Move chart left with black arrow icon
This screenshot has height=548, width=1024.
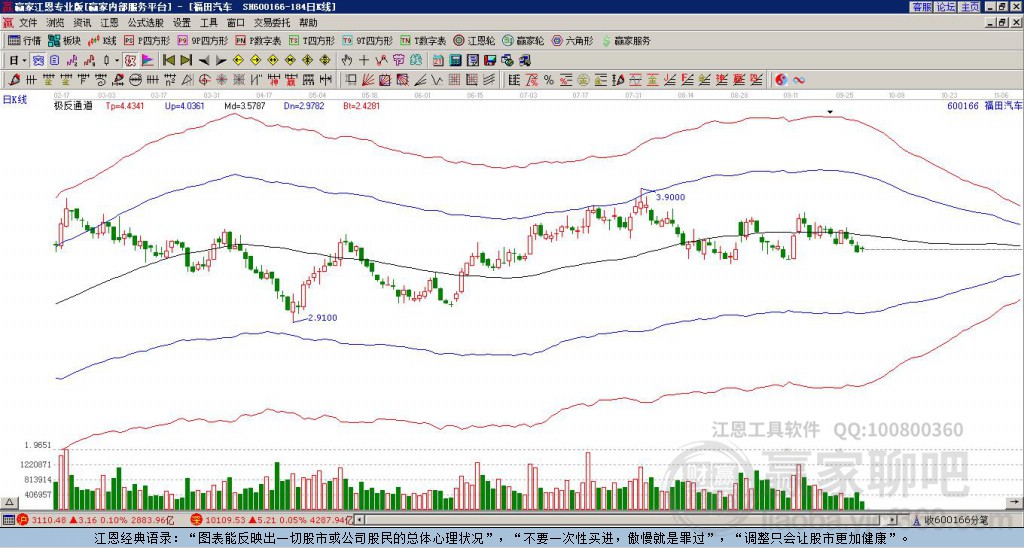pos(204,61)
